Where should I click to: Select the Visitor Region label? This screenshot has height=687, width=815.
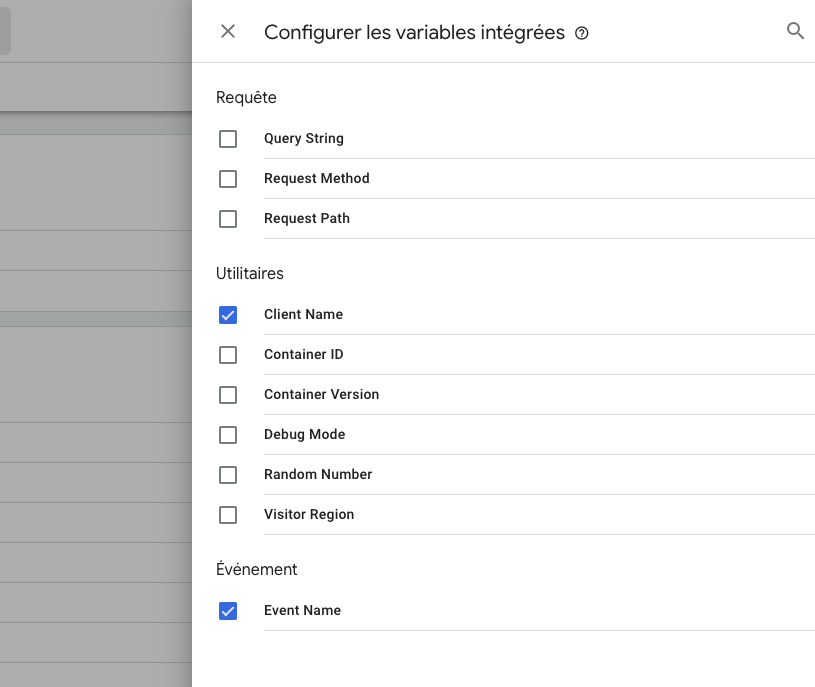(x=309, y=514)
